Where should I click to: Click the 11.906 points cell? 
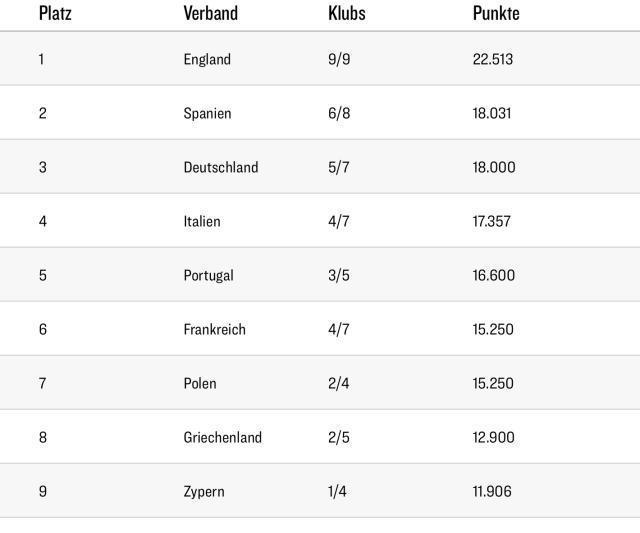tap(492, 491)
